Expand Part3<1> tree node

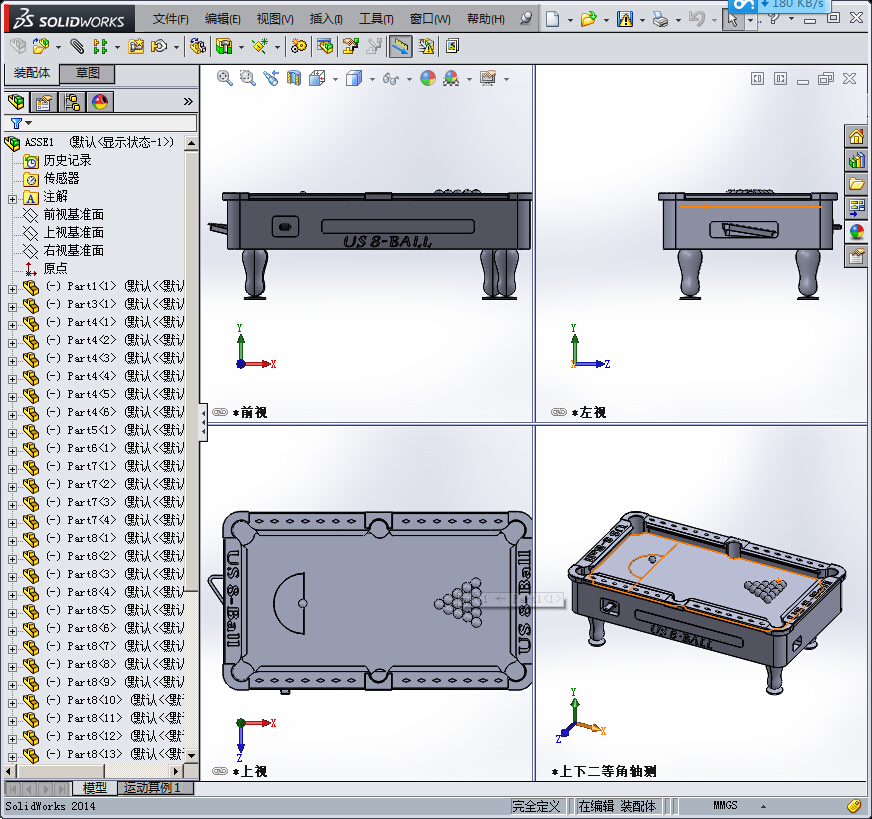click(x=12, y=307)
